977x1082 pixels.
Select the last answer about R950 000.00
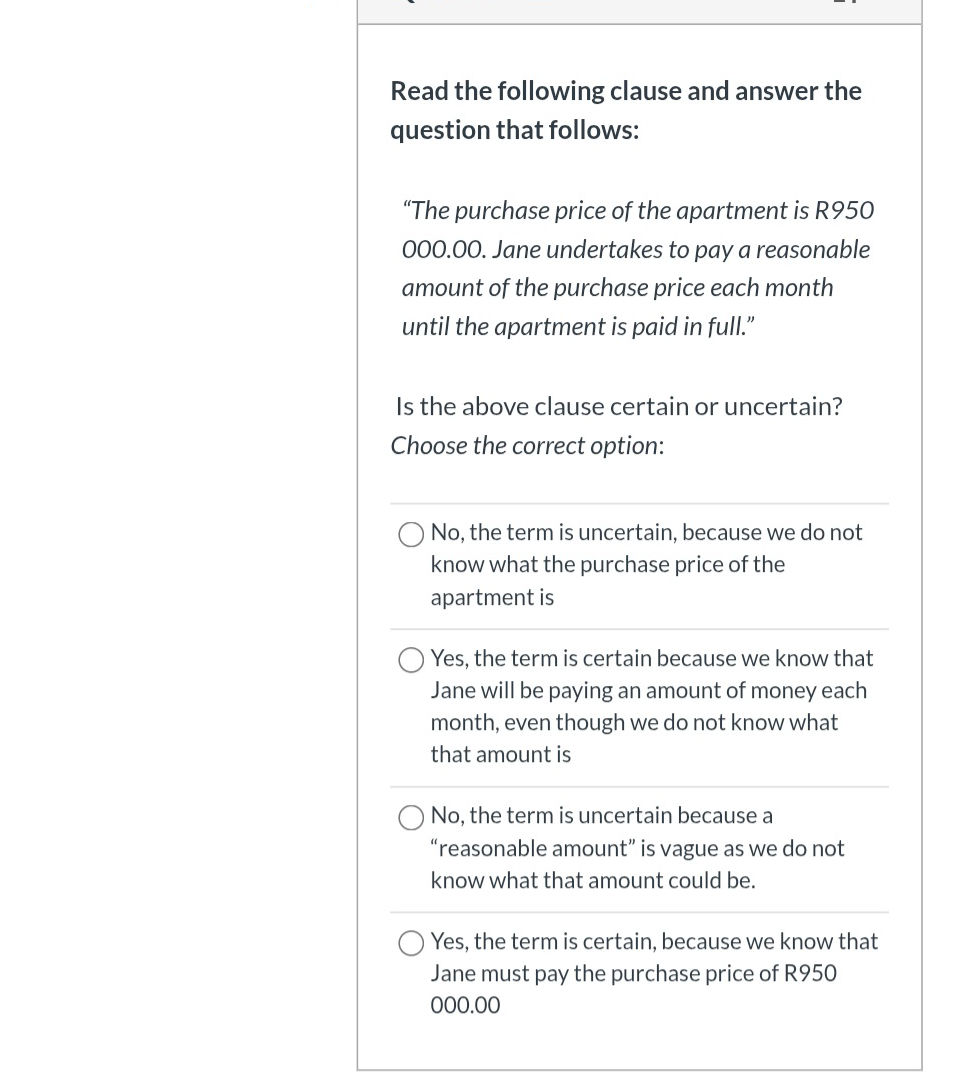(410, 943)
